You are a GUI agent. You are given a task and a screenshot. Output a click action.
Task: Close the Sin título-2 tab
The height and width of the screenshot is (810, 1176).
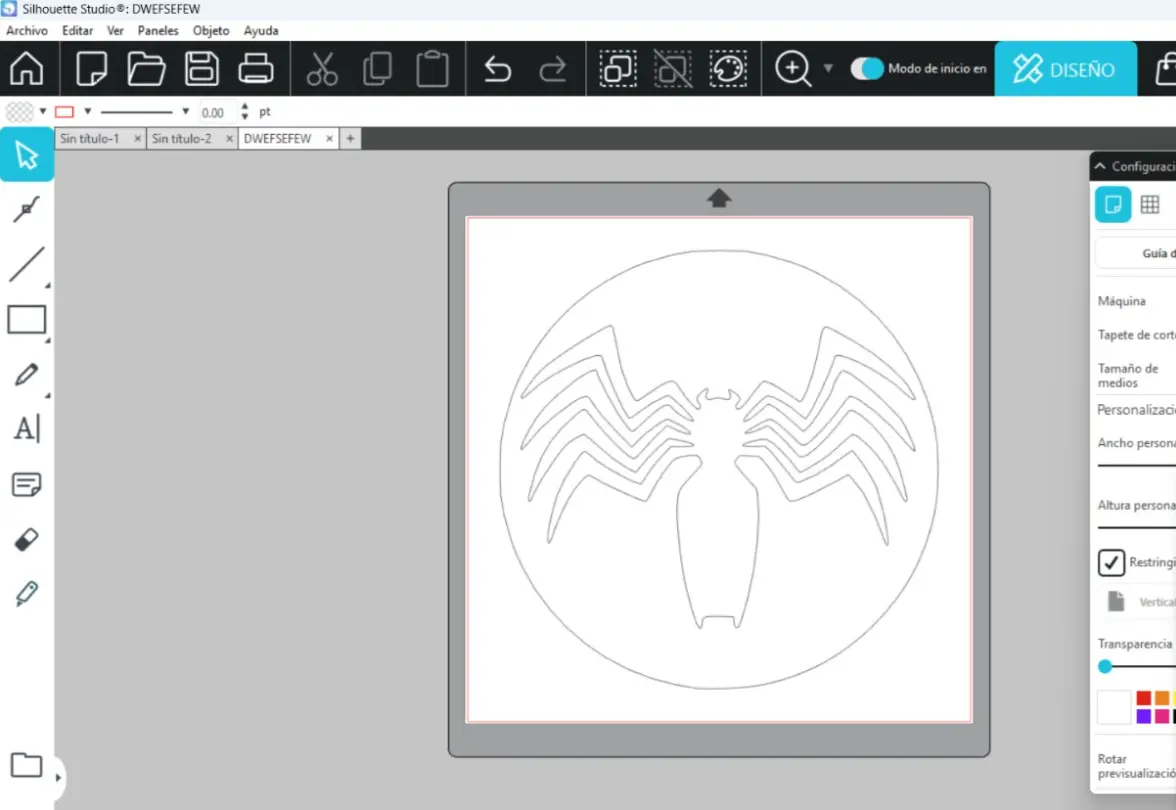(x=230, y=139)
